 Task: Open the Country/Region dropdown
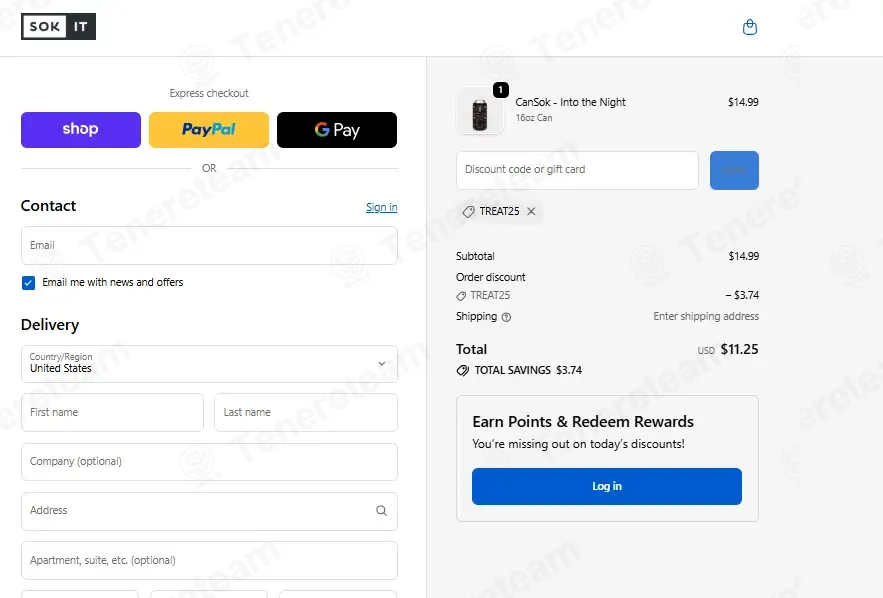click(209, 364)
